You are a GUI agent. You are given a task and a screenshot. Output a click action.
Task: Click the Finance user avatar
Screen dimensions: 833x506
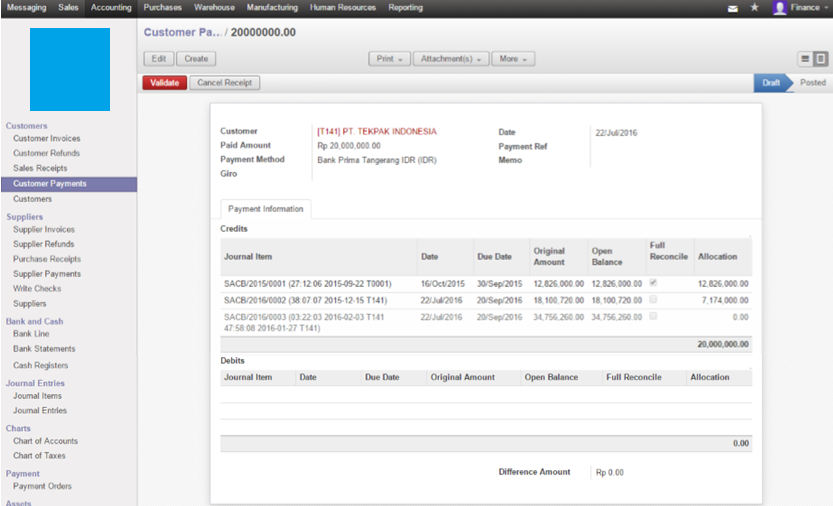780,8
